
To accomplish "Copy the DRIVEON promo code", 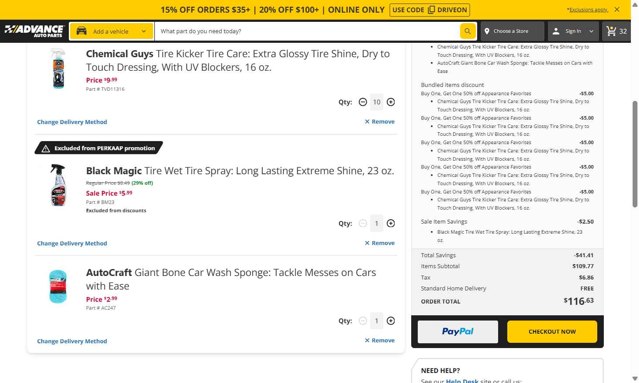I will click(430, 10).
